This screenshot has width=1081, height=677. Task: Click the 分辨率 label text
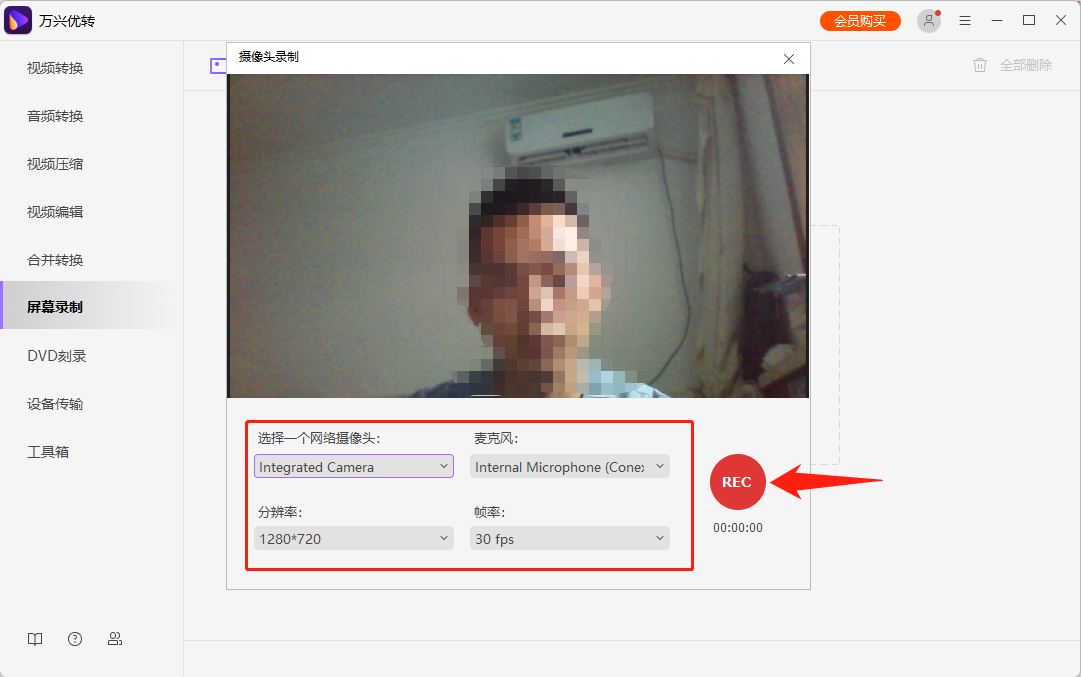tap(280, 512)
